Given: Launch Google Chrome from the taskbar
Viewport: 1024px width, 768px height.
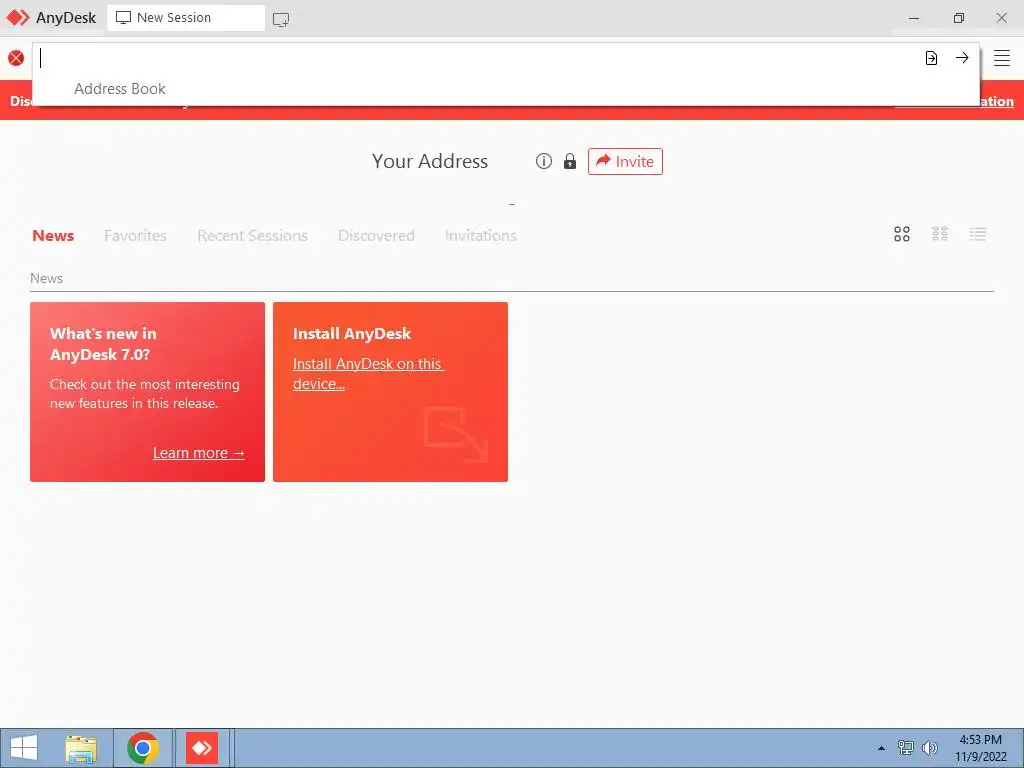Looking at the screenshot, I should click(143, 748).
